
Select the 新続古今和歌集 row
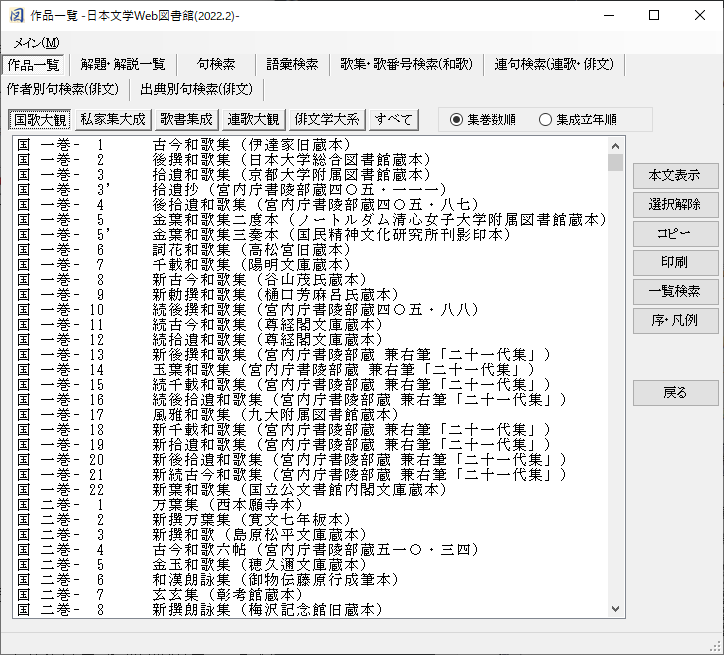coord(310,475)
